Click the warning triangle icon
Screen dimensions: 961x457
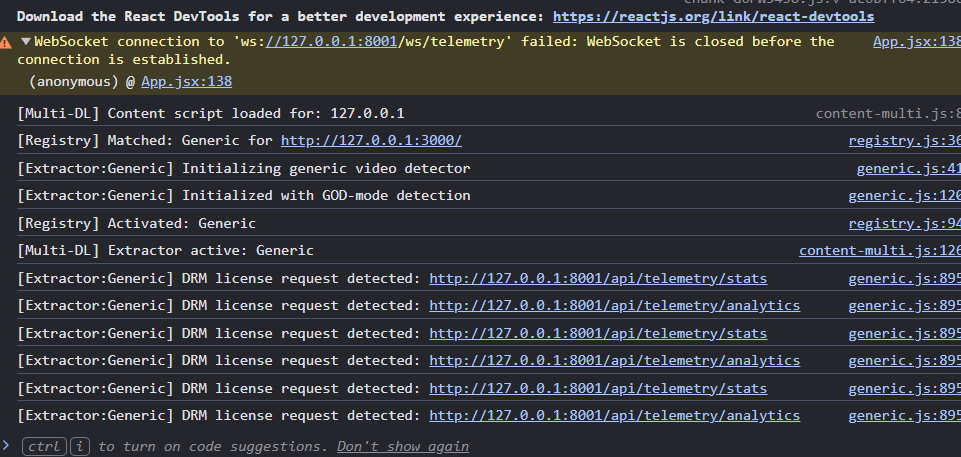click(6, 42)
